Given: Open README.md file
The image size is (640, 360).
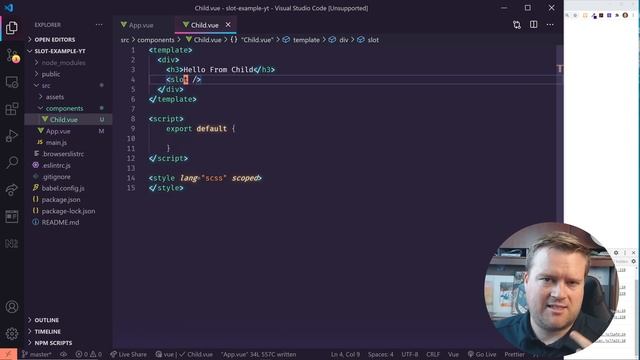Looking at the screenshot, I should (60, 222).
